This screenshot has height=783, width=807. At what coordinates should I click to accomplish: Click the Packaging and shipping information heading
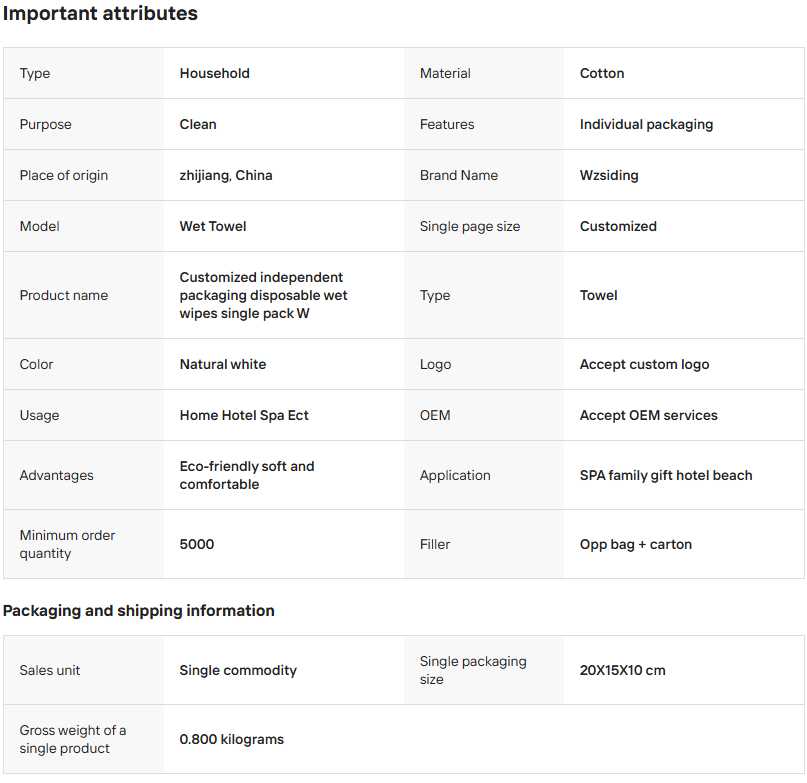click(138, 611)
